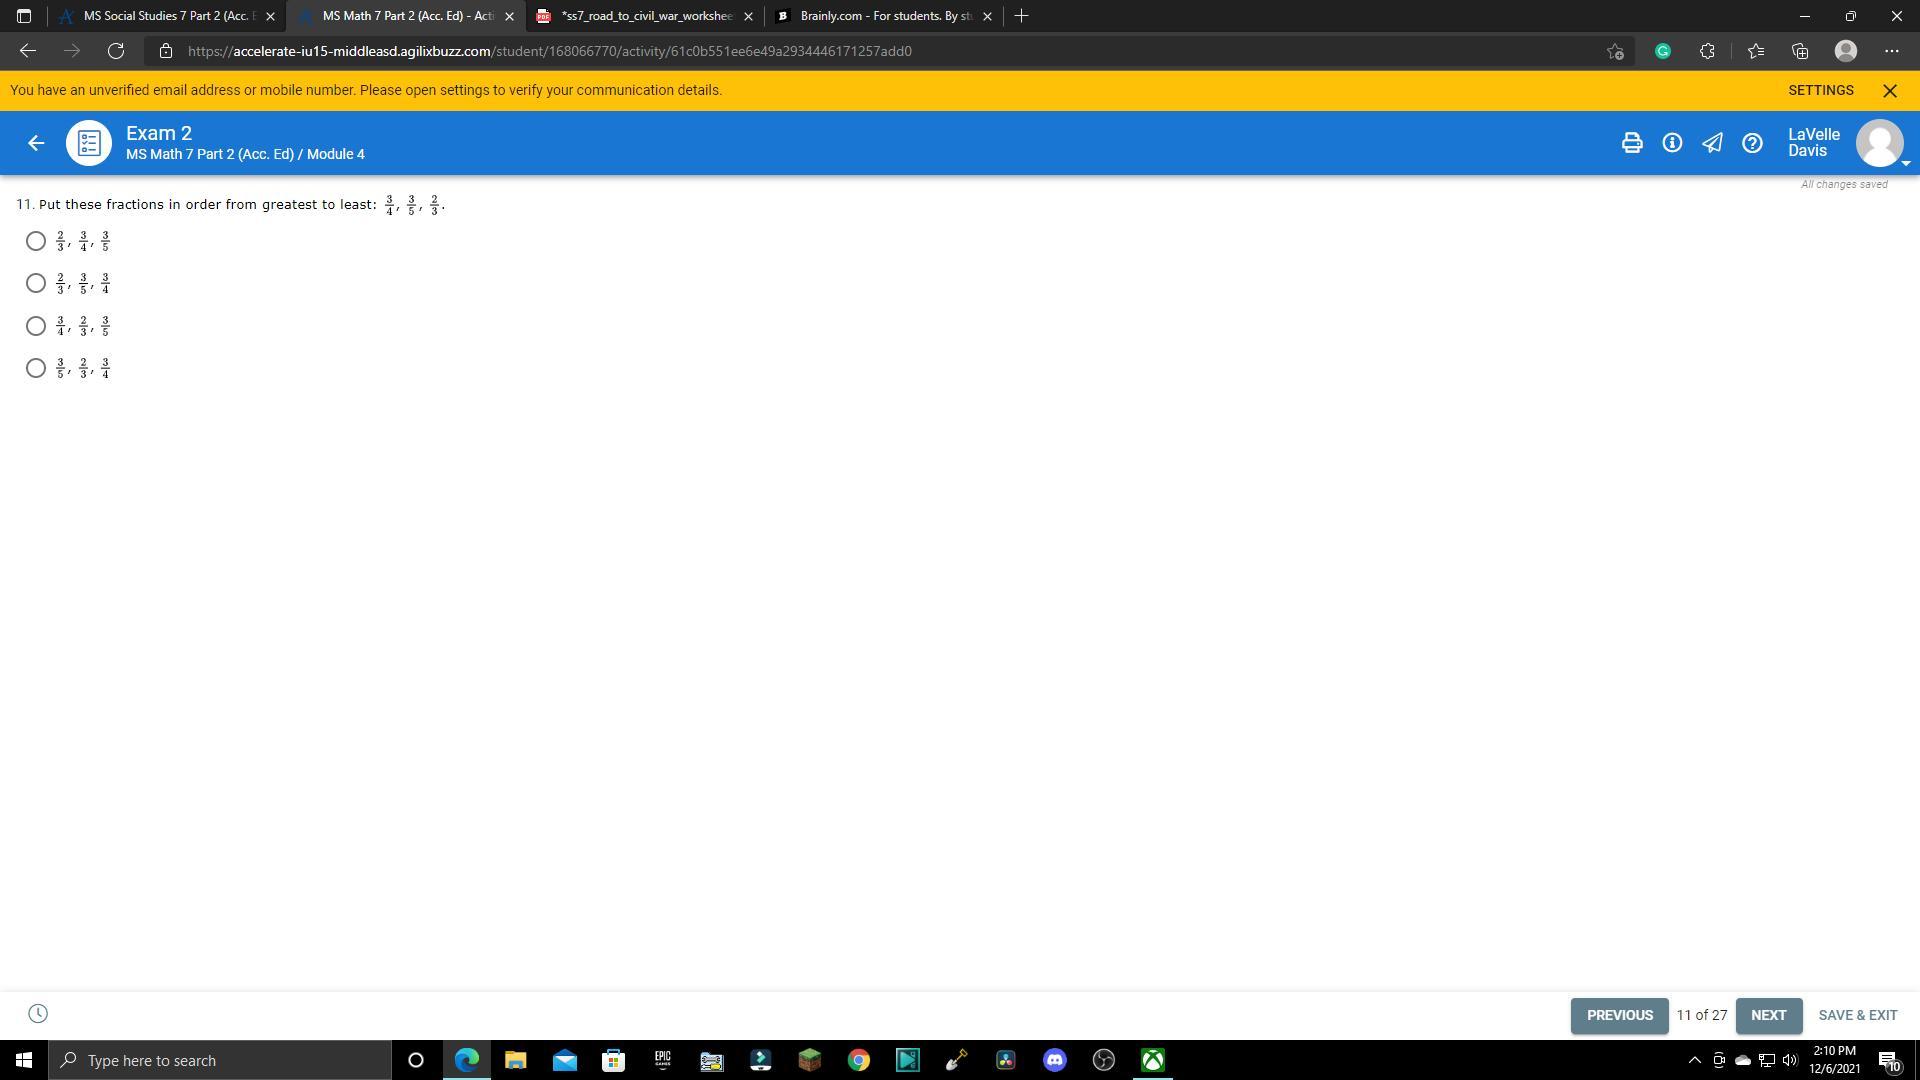Click the paper plane send icon

pos(1712,143)
